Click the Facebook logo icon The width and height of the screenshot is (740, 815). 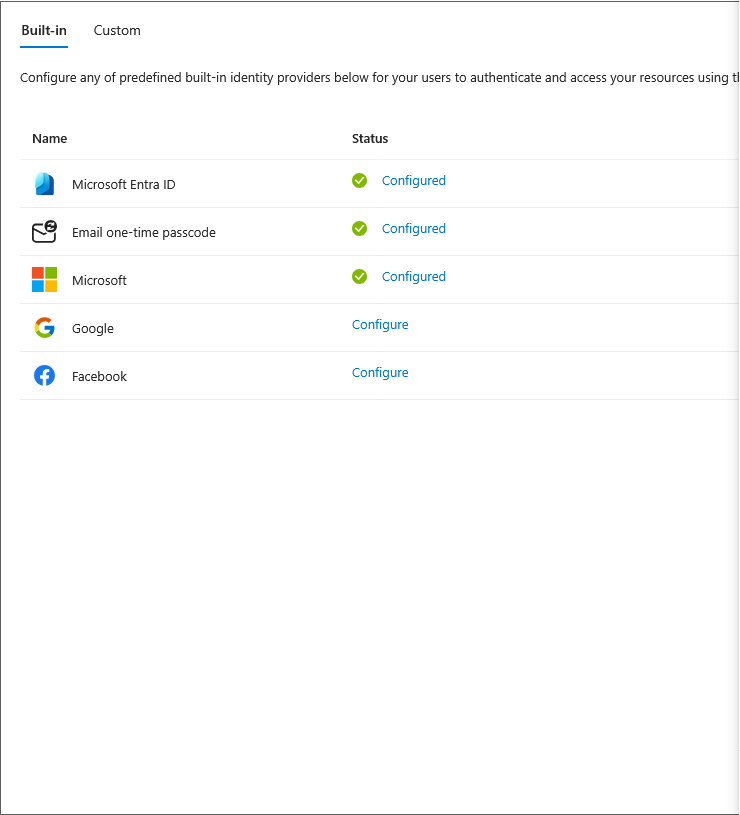[x=44, y=376]
